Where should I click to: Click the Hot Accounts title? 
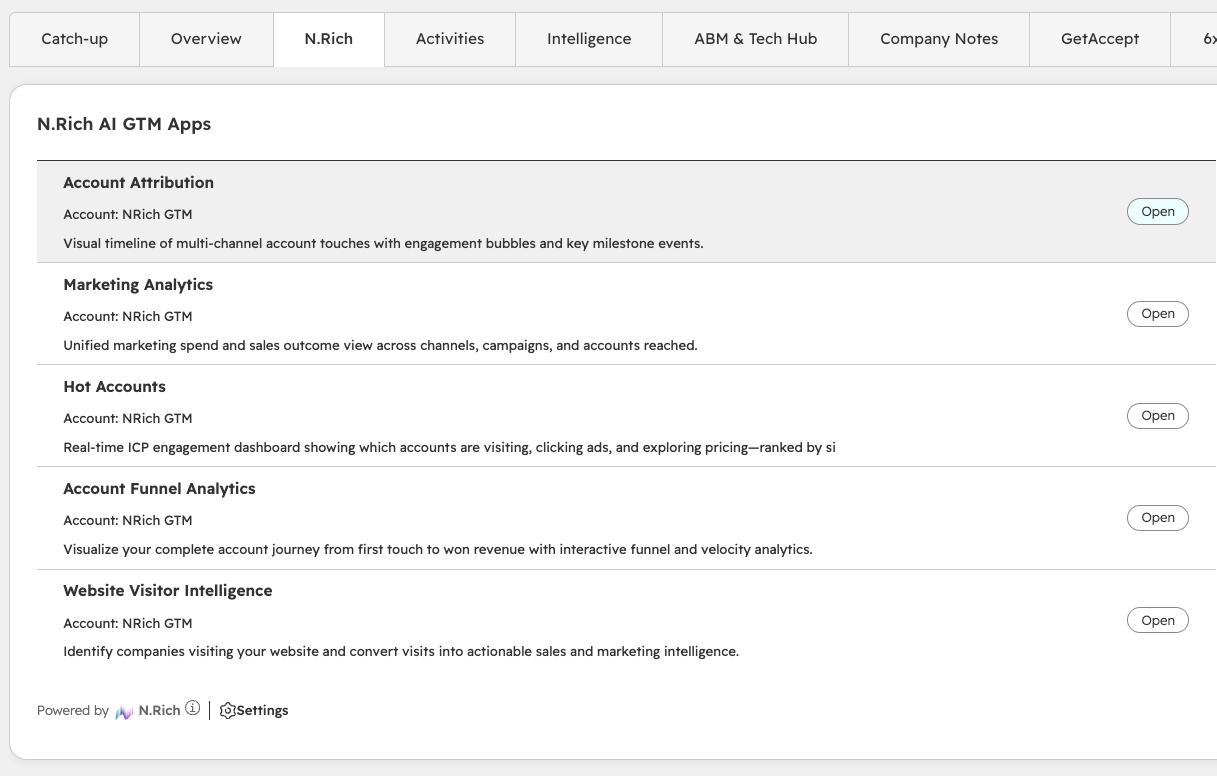tap(115, 387)
